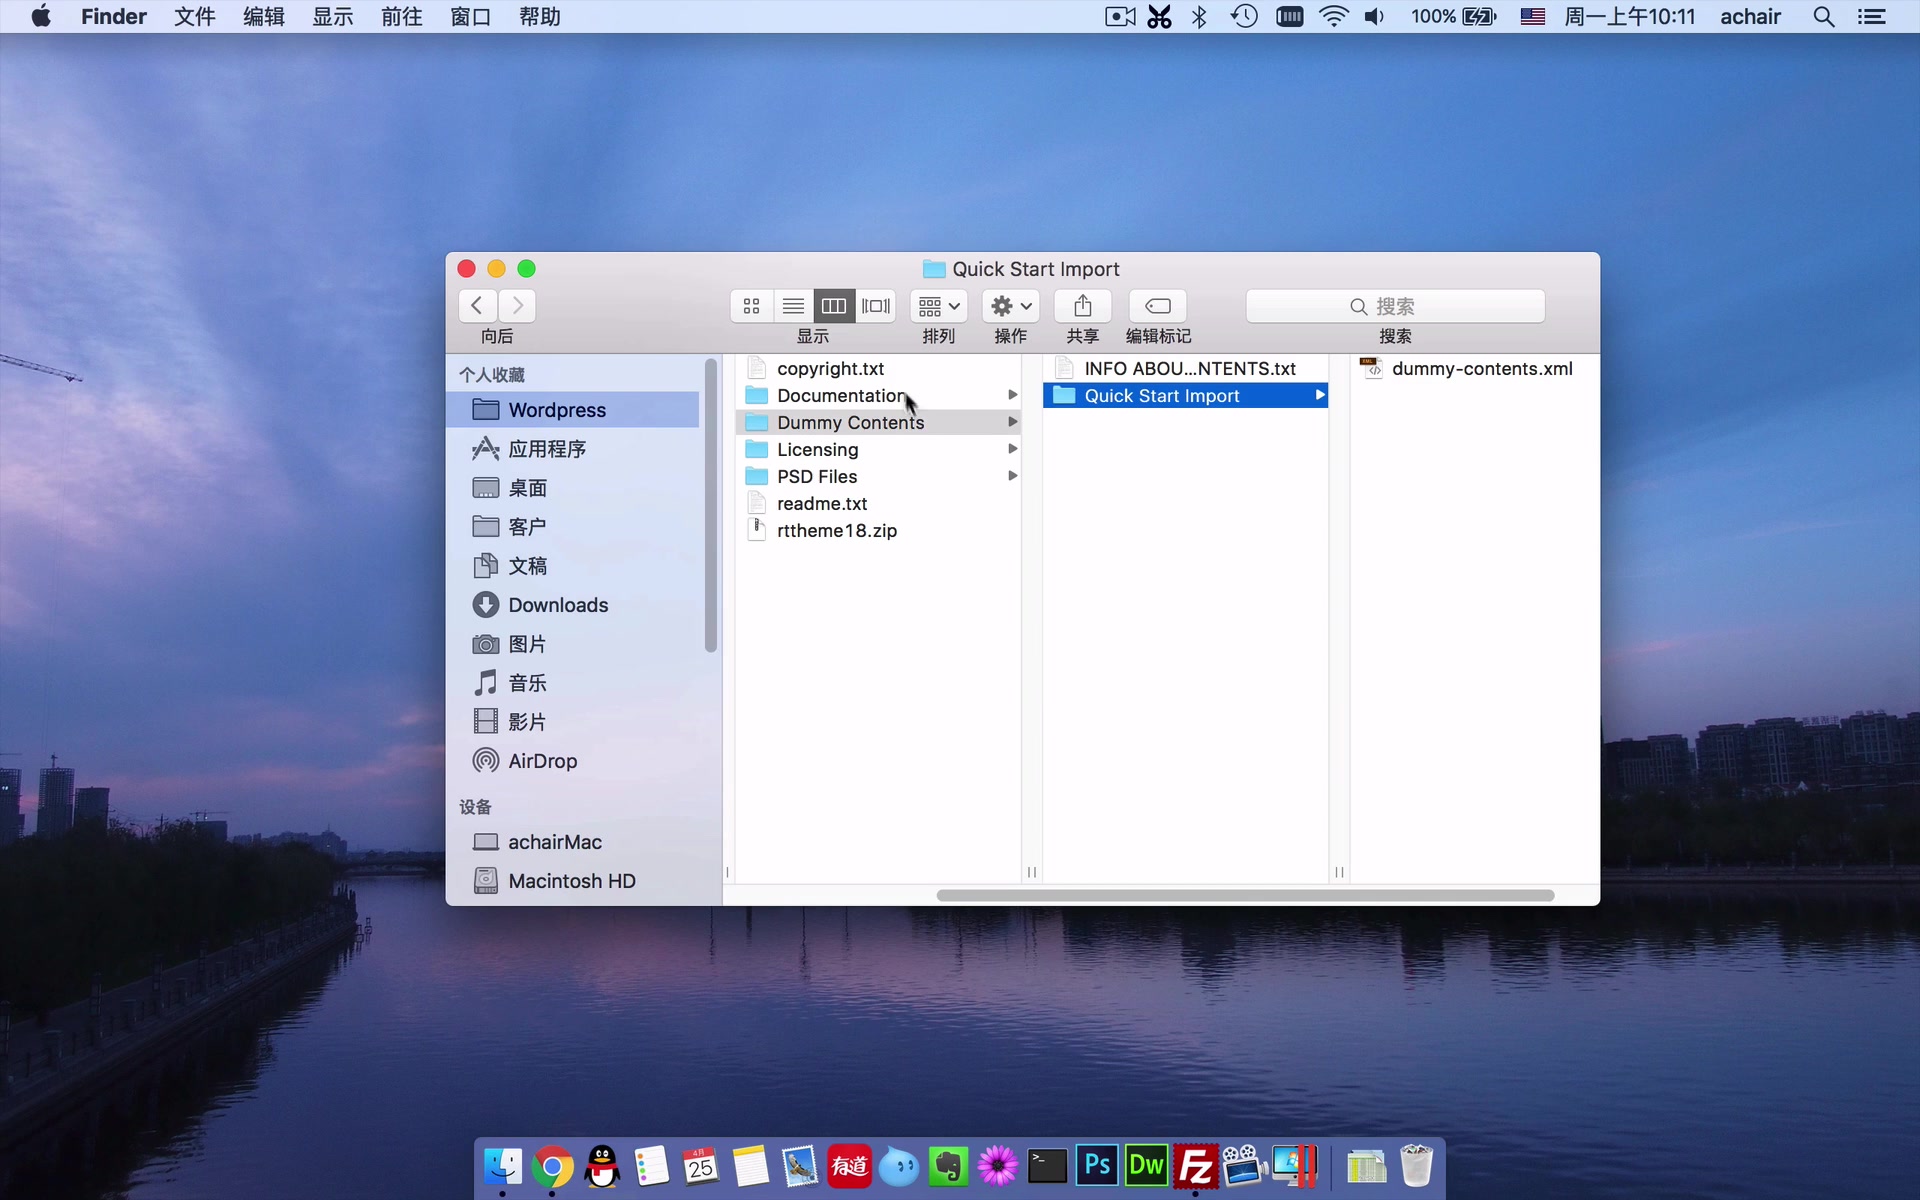Expand Documentation folder arrow
Screen dimensions: 1920x1200
1012,395
